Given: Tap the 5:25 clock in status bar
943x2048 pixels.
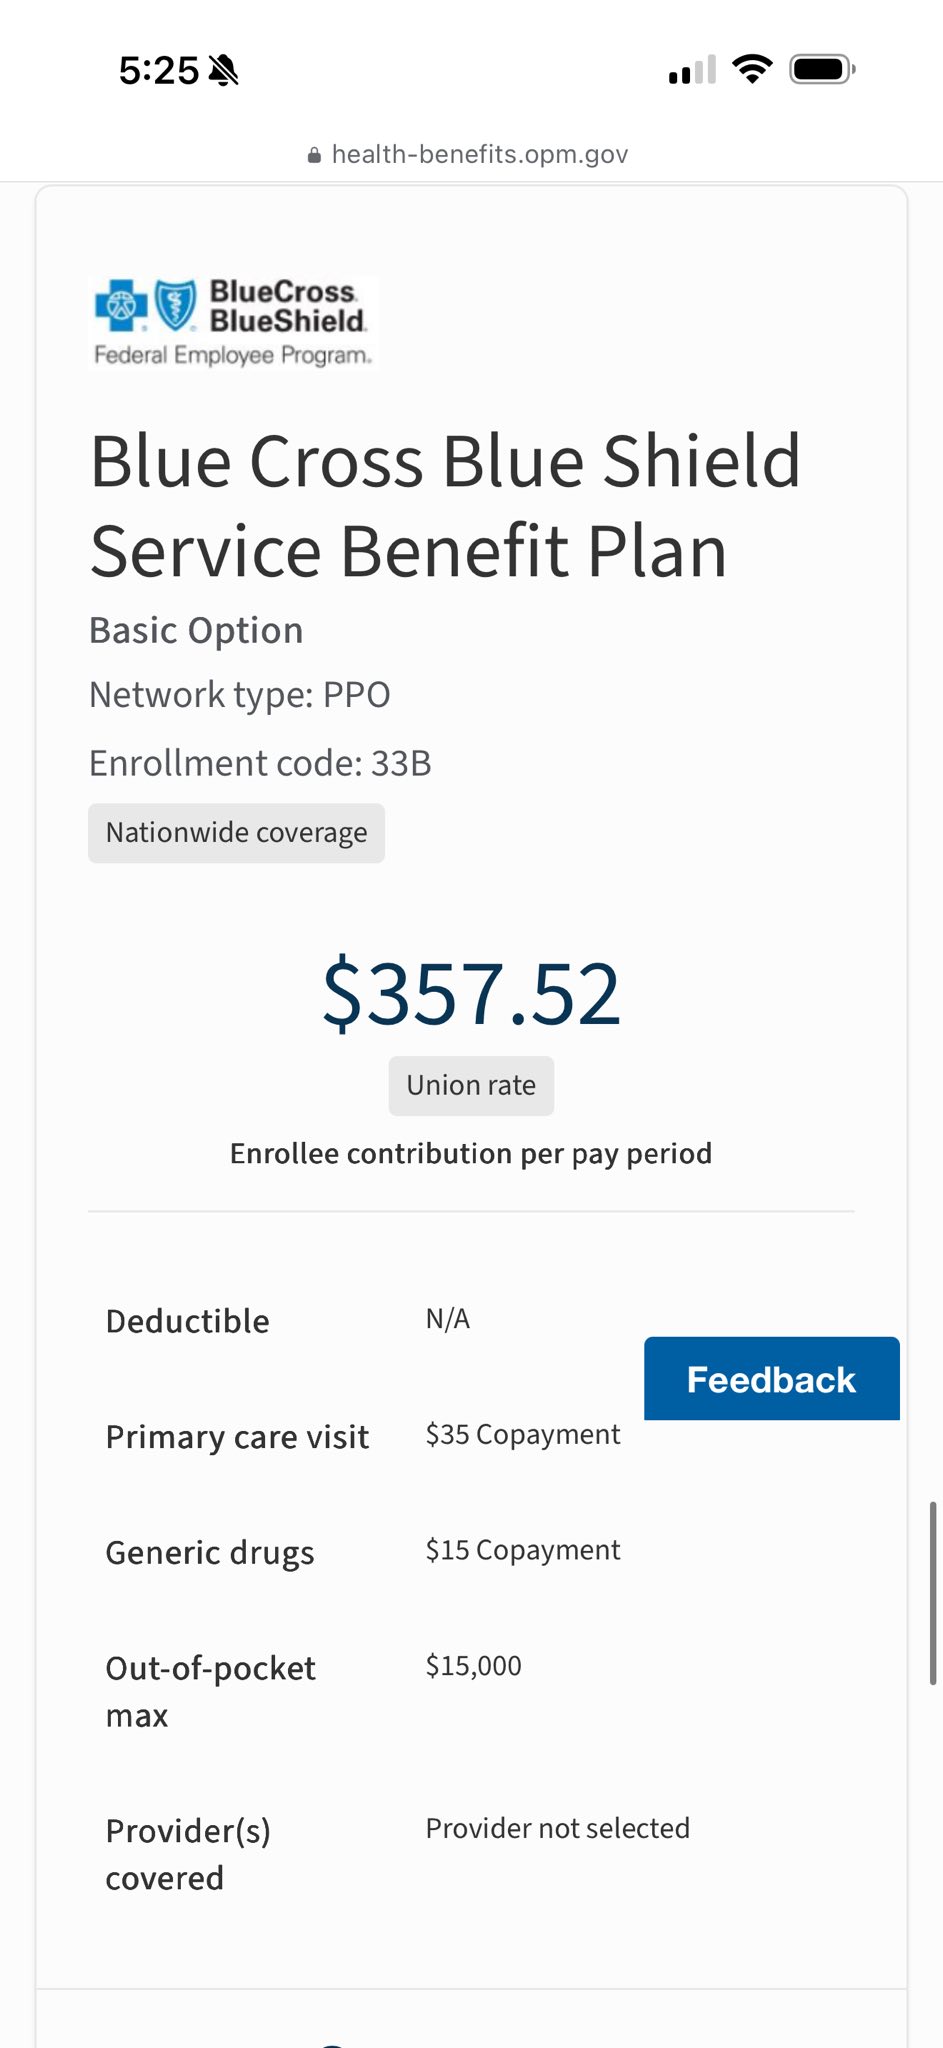Looking at the screenshot, I should 159,71.
